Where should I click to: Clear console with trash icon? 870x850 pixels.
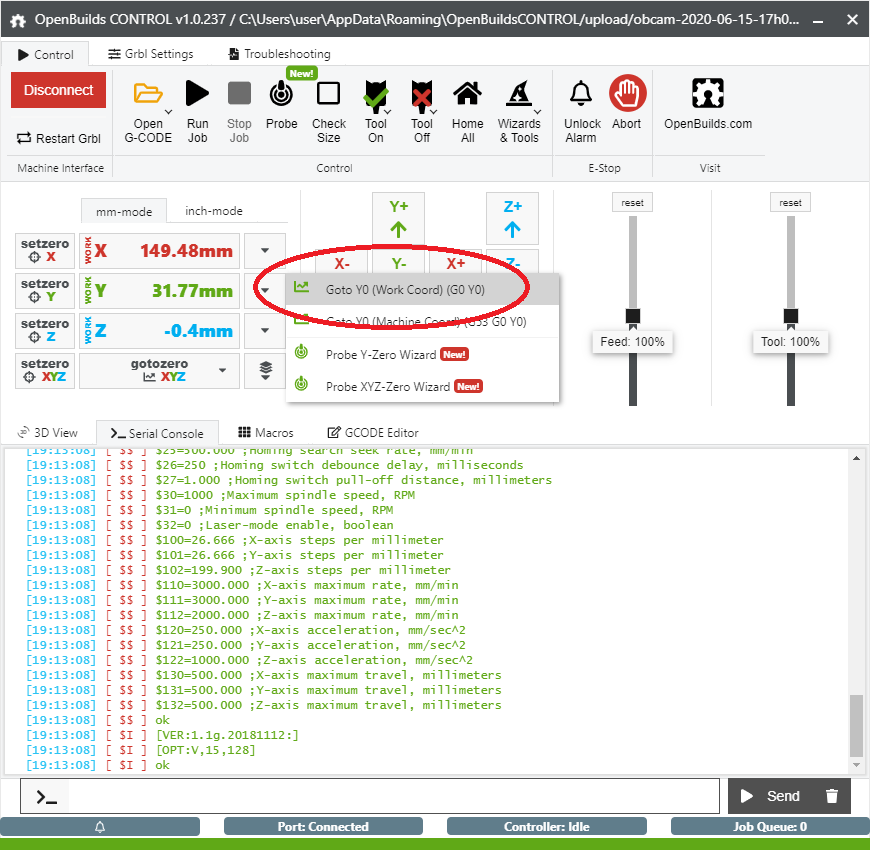[832, 796]
